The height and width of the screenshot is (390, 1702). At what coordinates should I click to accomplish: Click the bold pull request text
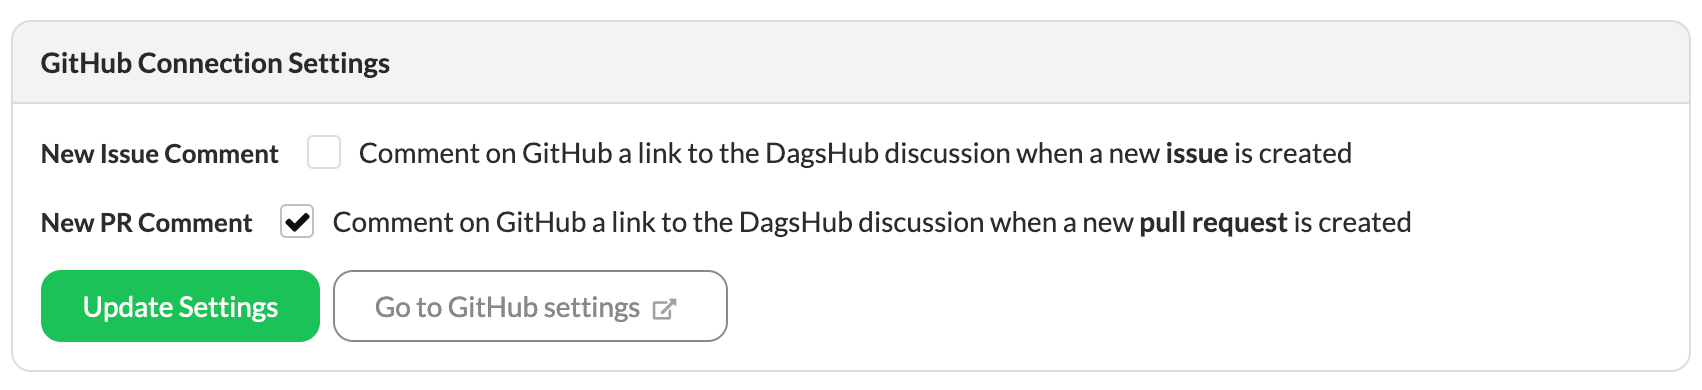[1213, 222]
